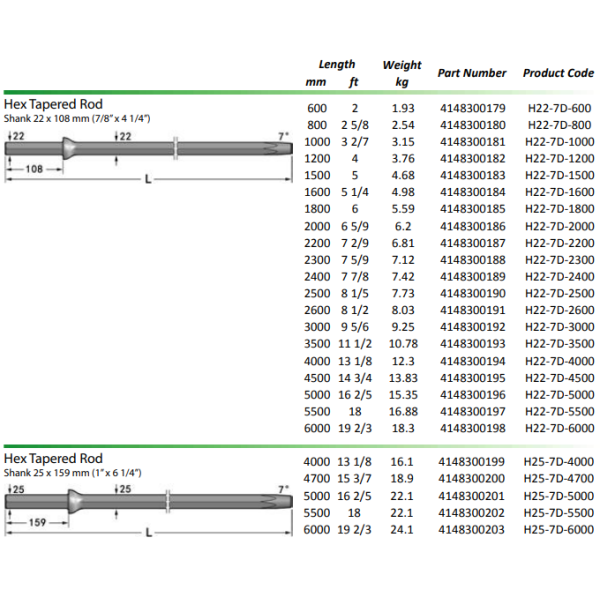Click the 108 shank length dimension
The width and height of the screenshot is (600, 600).
click(34, 169)
